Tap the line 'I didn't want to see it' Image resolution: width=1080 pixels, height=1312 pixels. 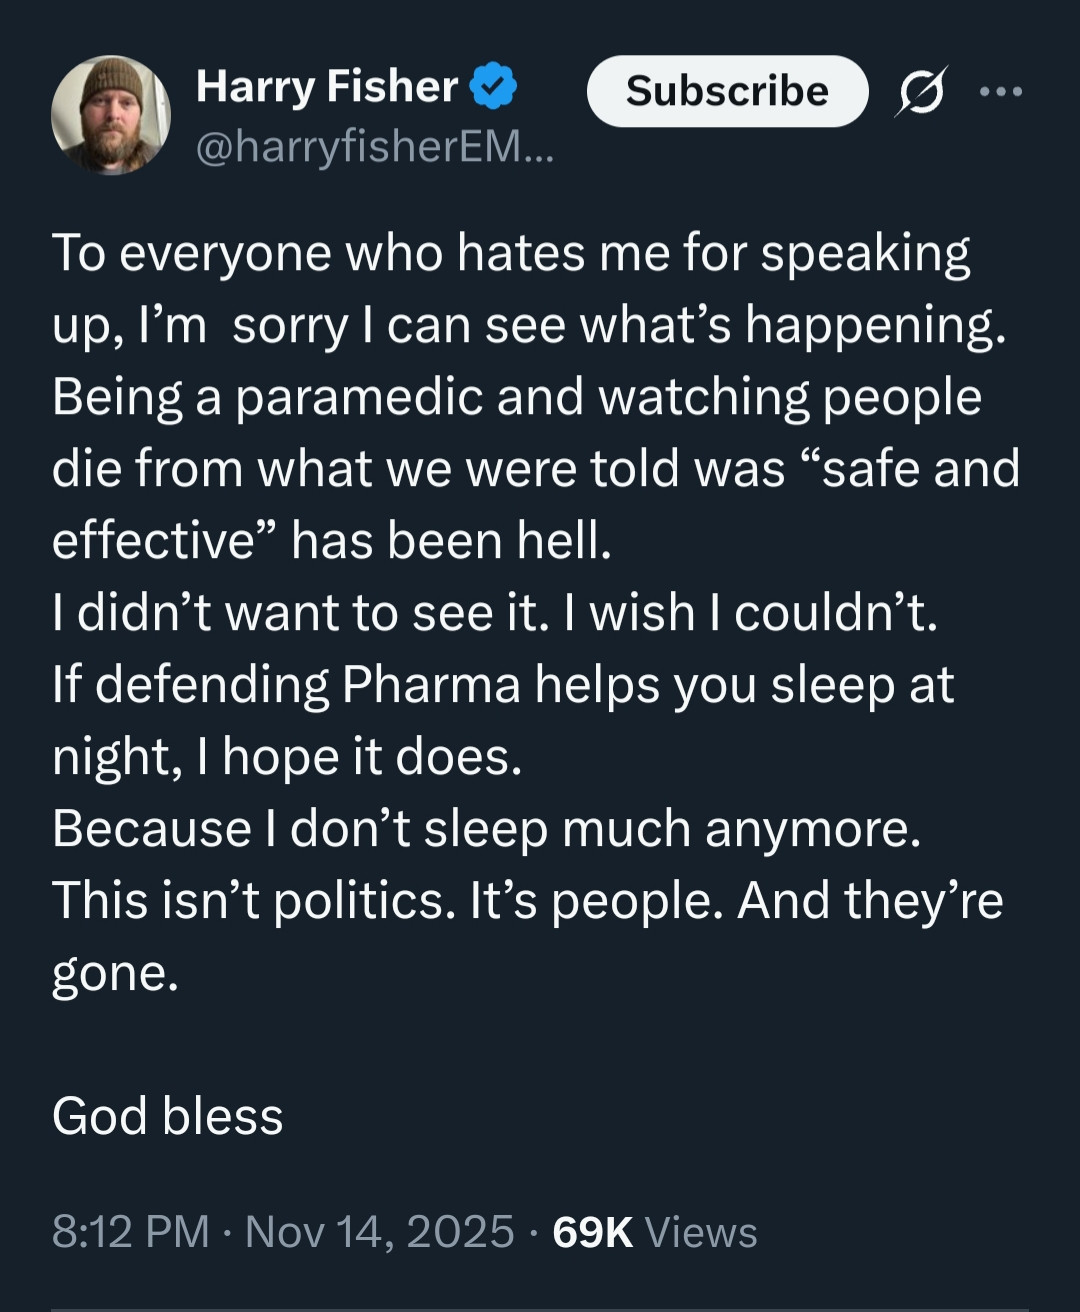(300, 612)
